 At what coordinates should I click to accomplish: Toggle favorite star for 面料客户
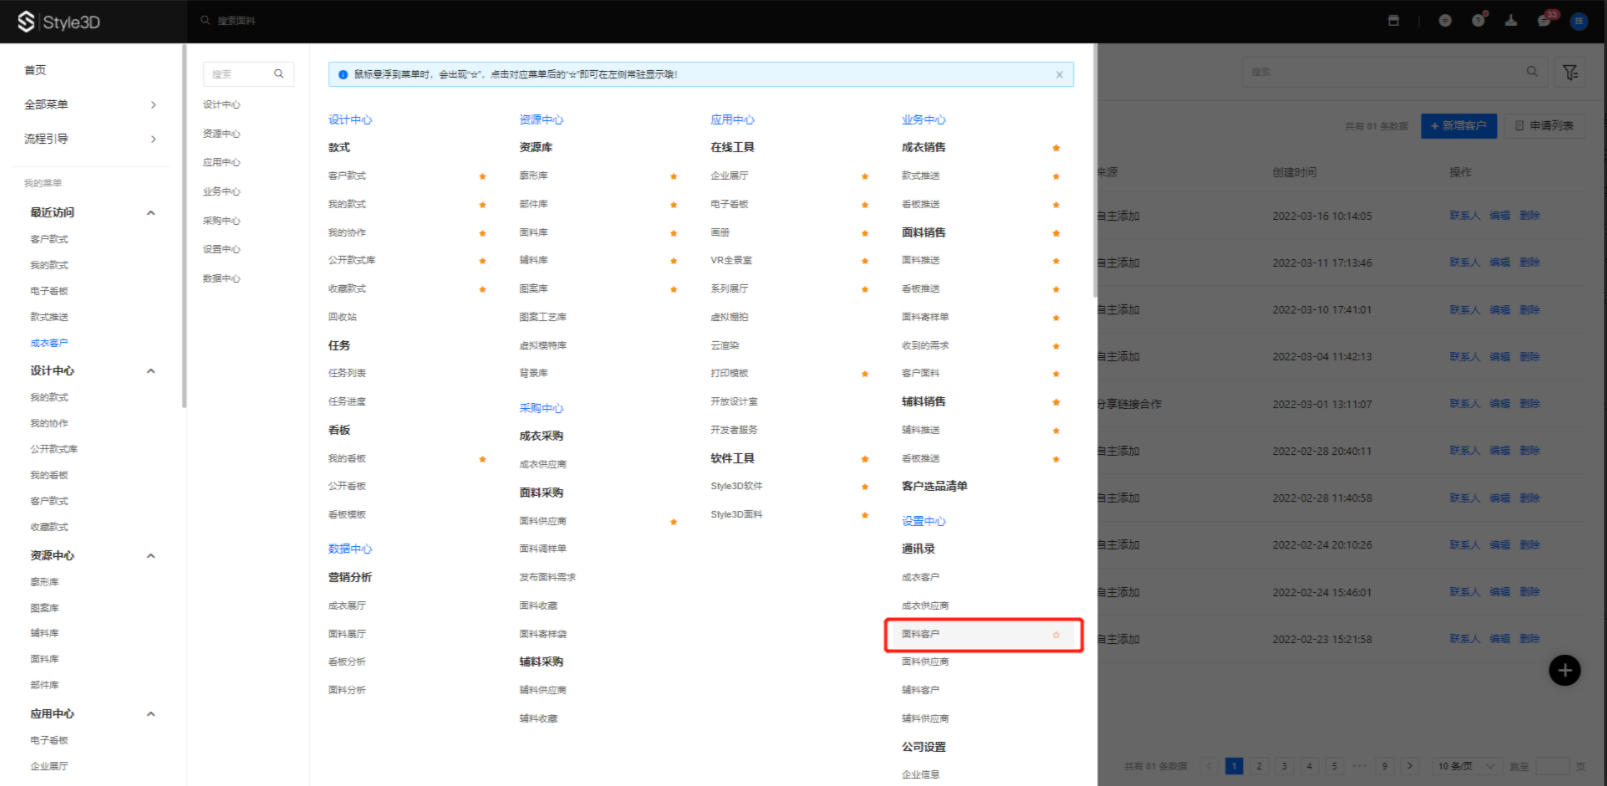1056,635
